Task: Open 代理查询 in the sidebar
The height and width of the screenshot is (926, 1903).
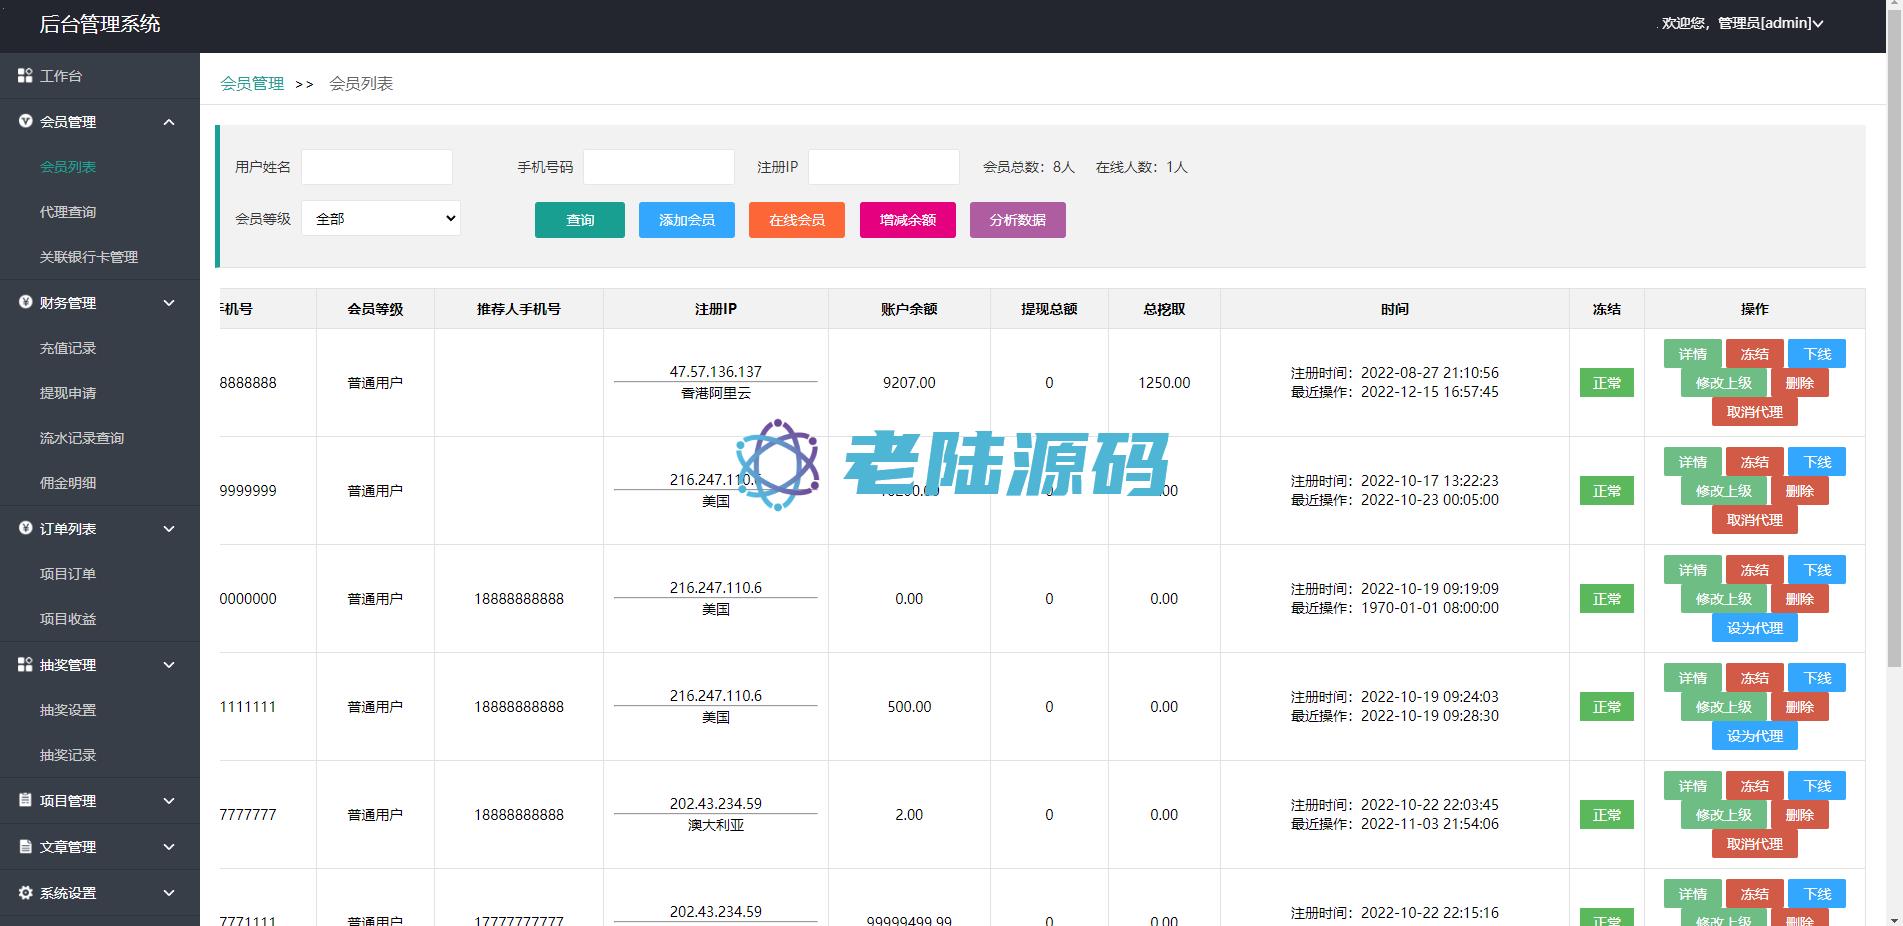Action: point(68,212)
